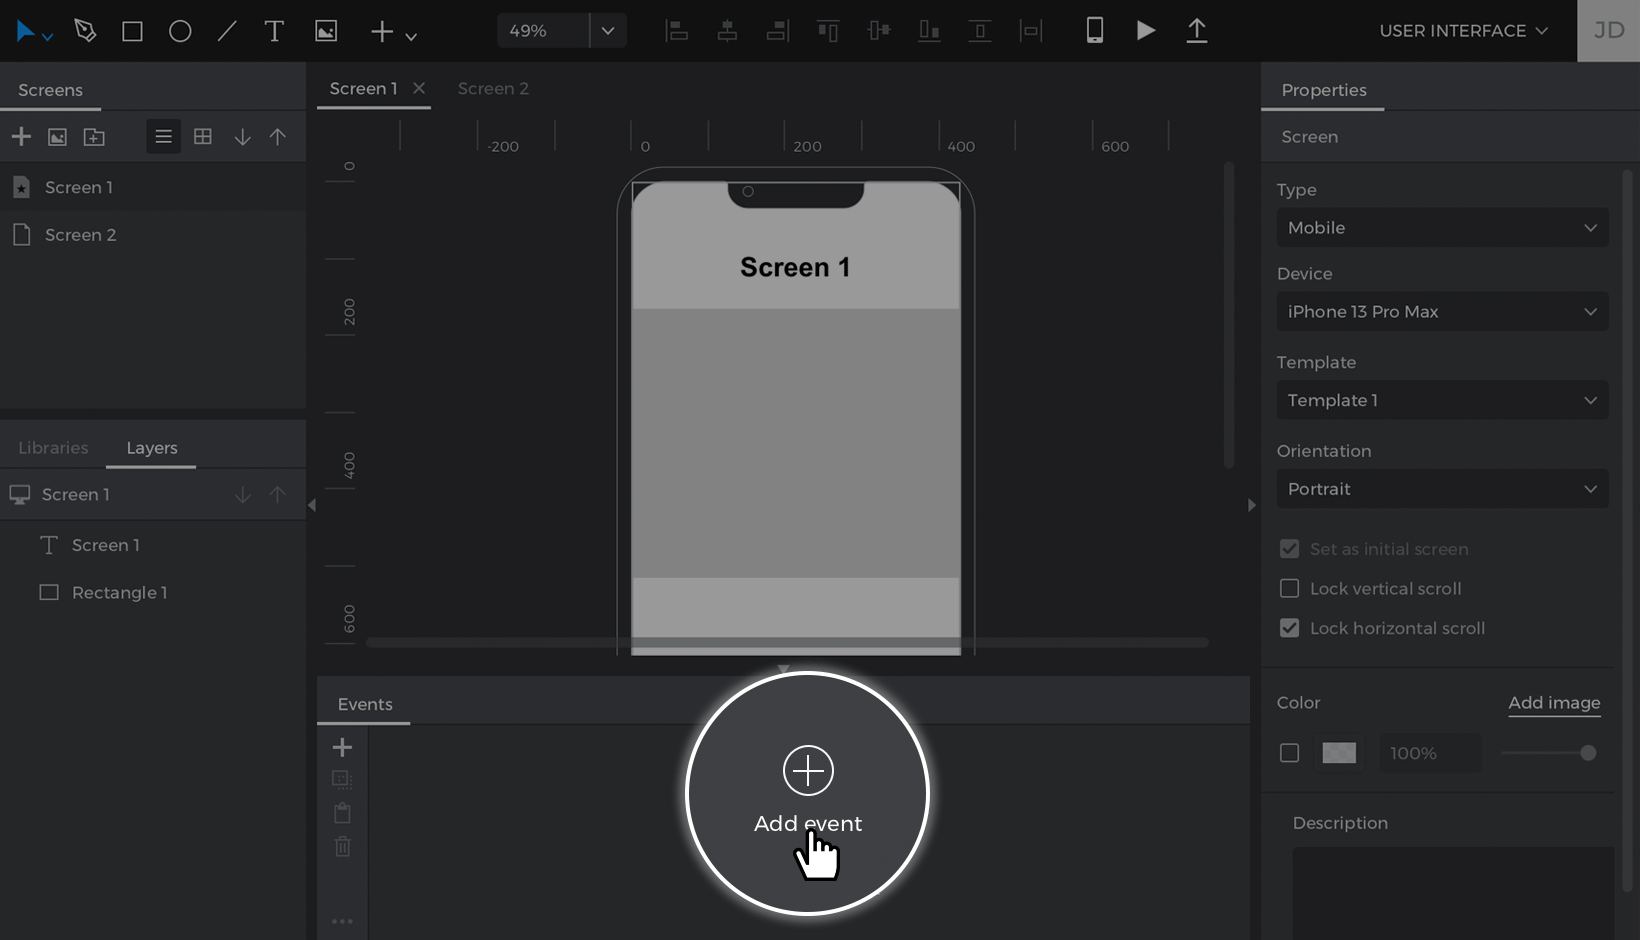Click the Add event button
Image resolution: width=1640 pixels, height=940 pixels.
(x=808, y=792)
